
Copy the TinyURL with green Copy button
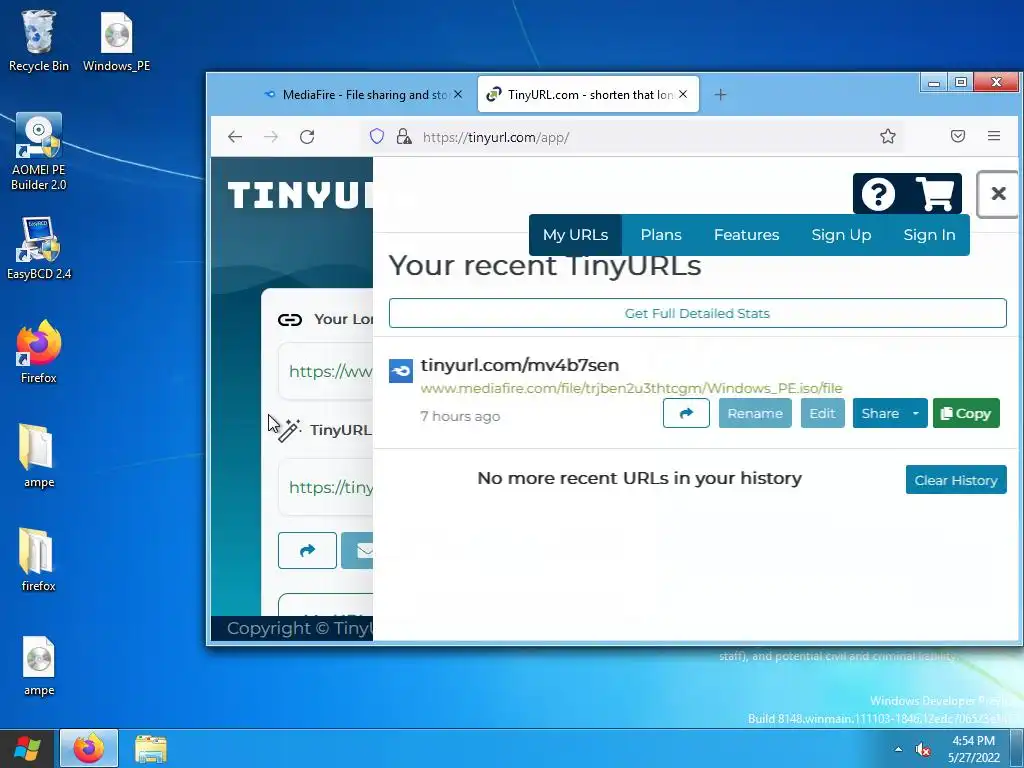[966, 413]
